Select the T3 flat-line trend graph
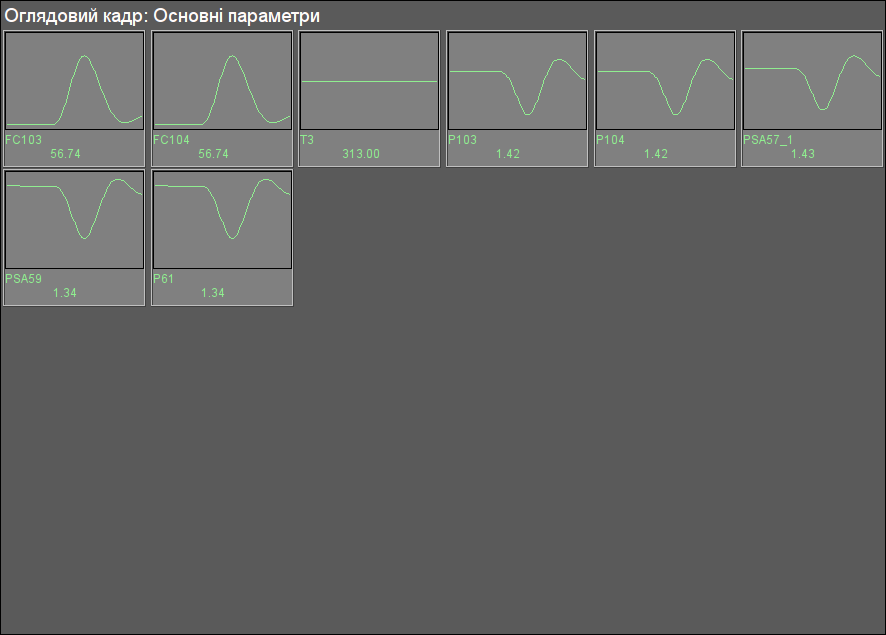 pyautogui.click(x=370, y=81)
